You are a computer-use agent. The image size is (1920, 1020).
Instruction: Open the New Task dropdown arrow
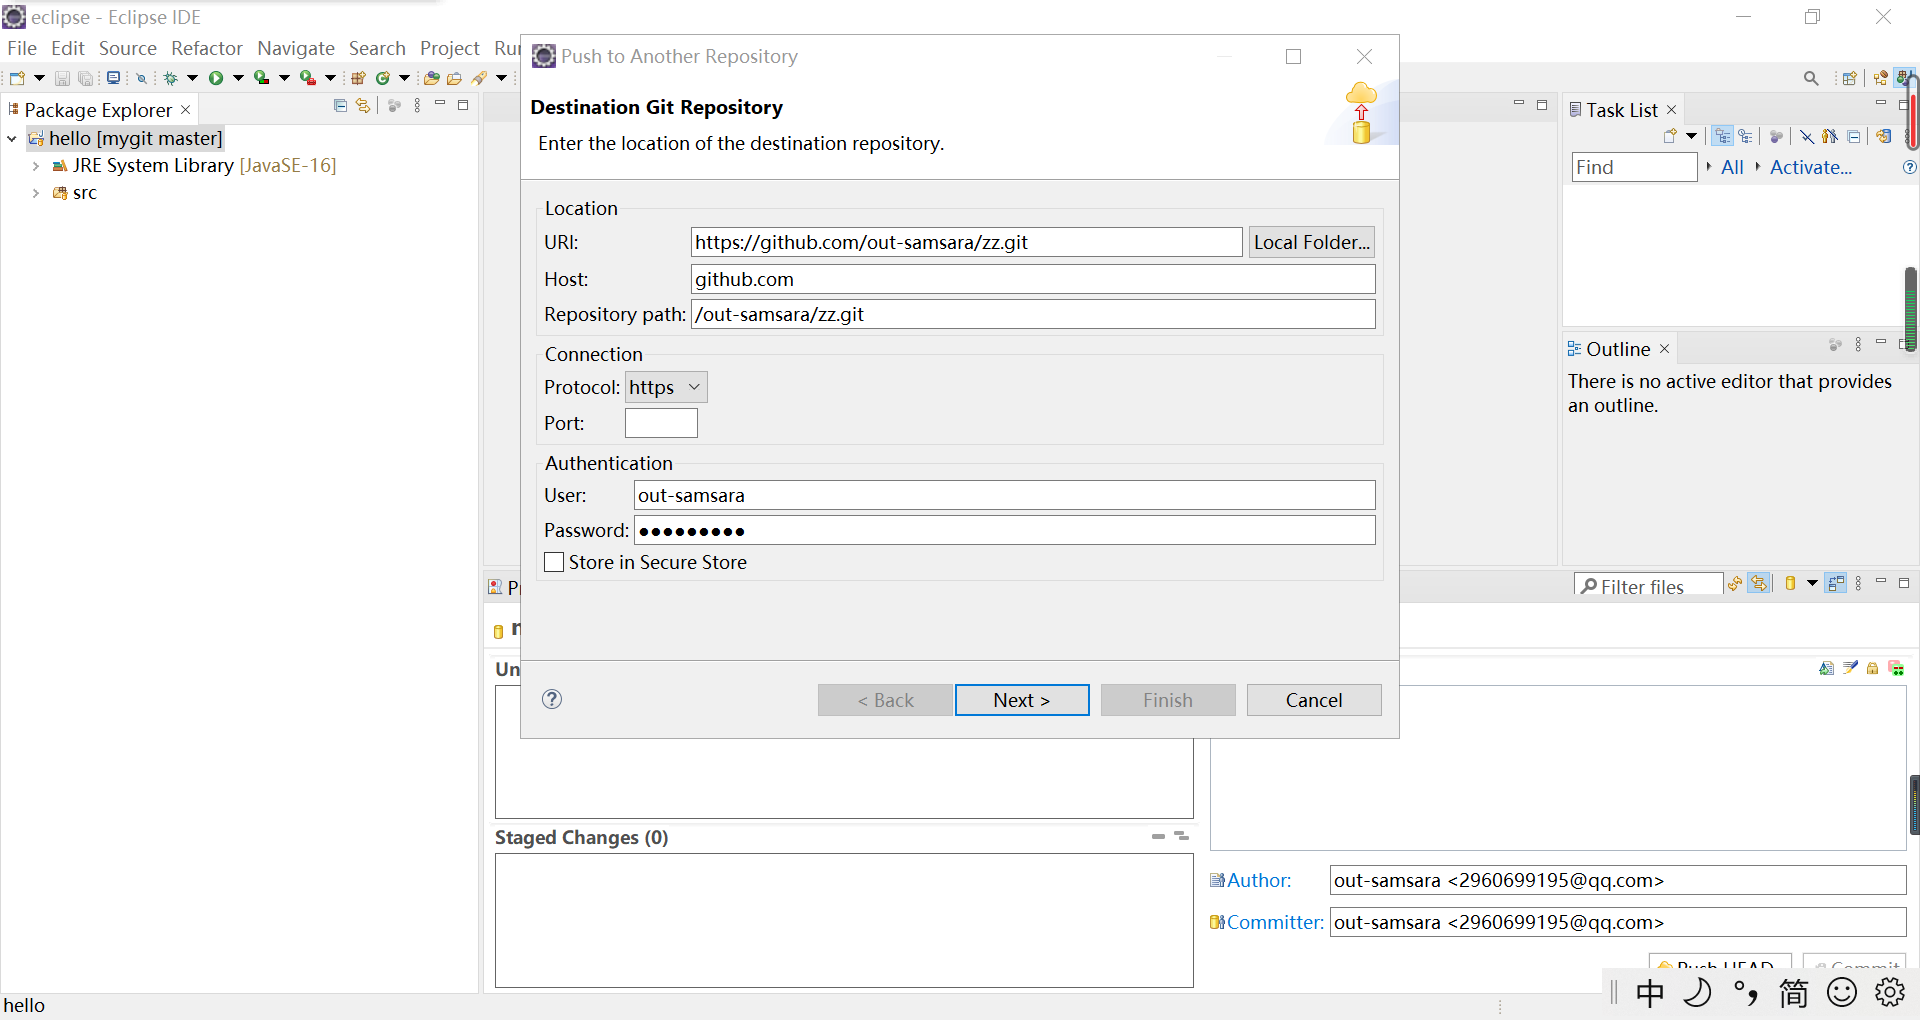[1691, 136]
